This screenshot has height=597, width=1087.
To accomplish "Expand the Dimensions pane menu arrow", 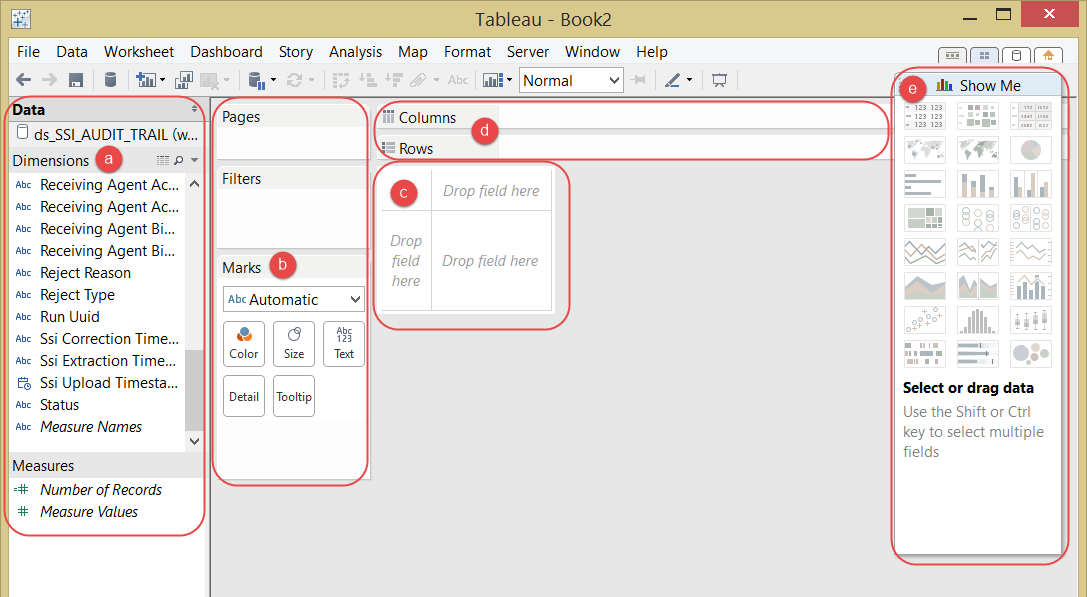I will click(195, 160).
